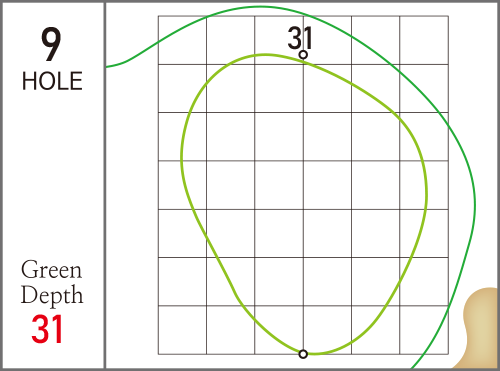This screenshot has height=371, width=500.
Task: Click the black 31 label above the green
Action: pos(300,38)
